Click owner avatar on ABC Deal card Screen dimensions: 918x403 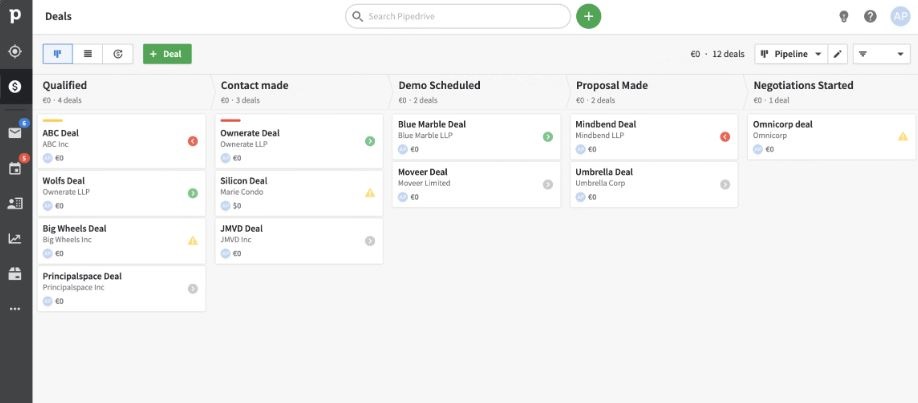(47, 158)
